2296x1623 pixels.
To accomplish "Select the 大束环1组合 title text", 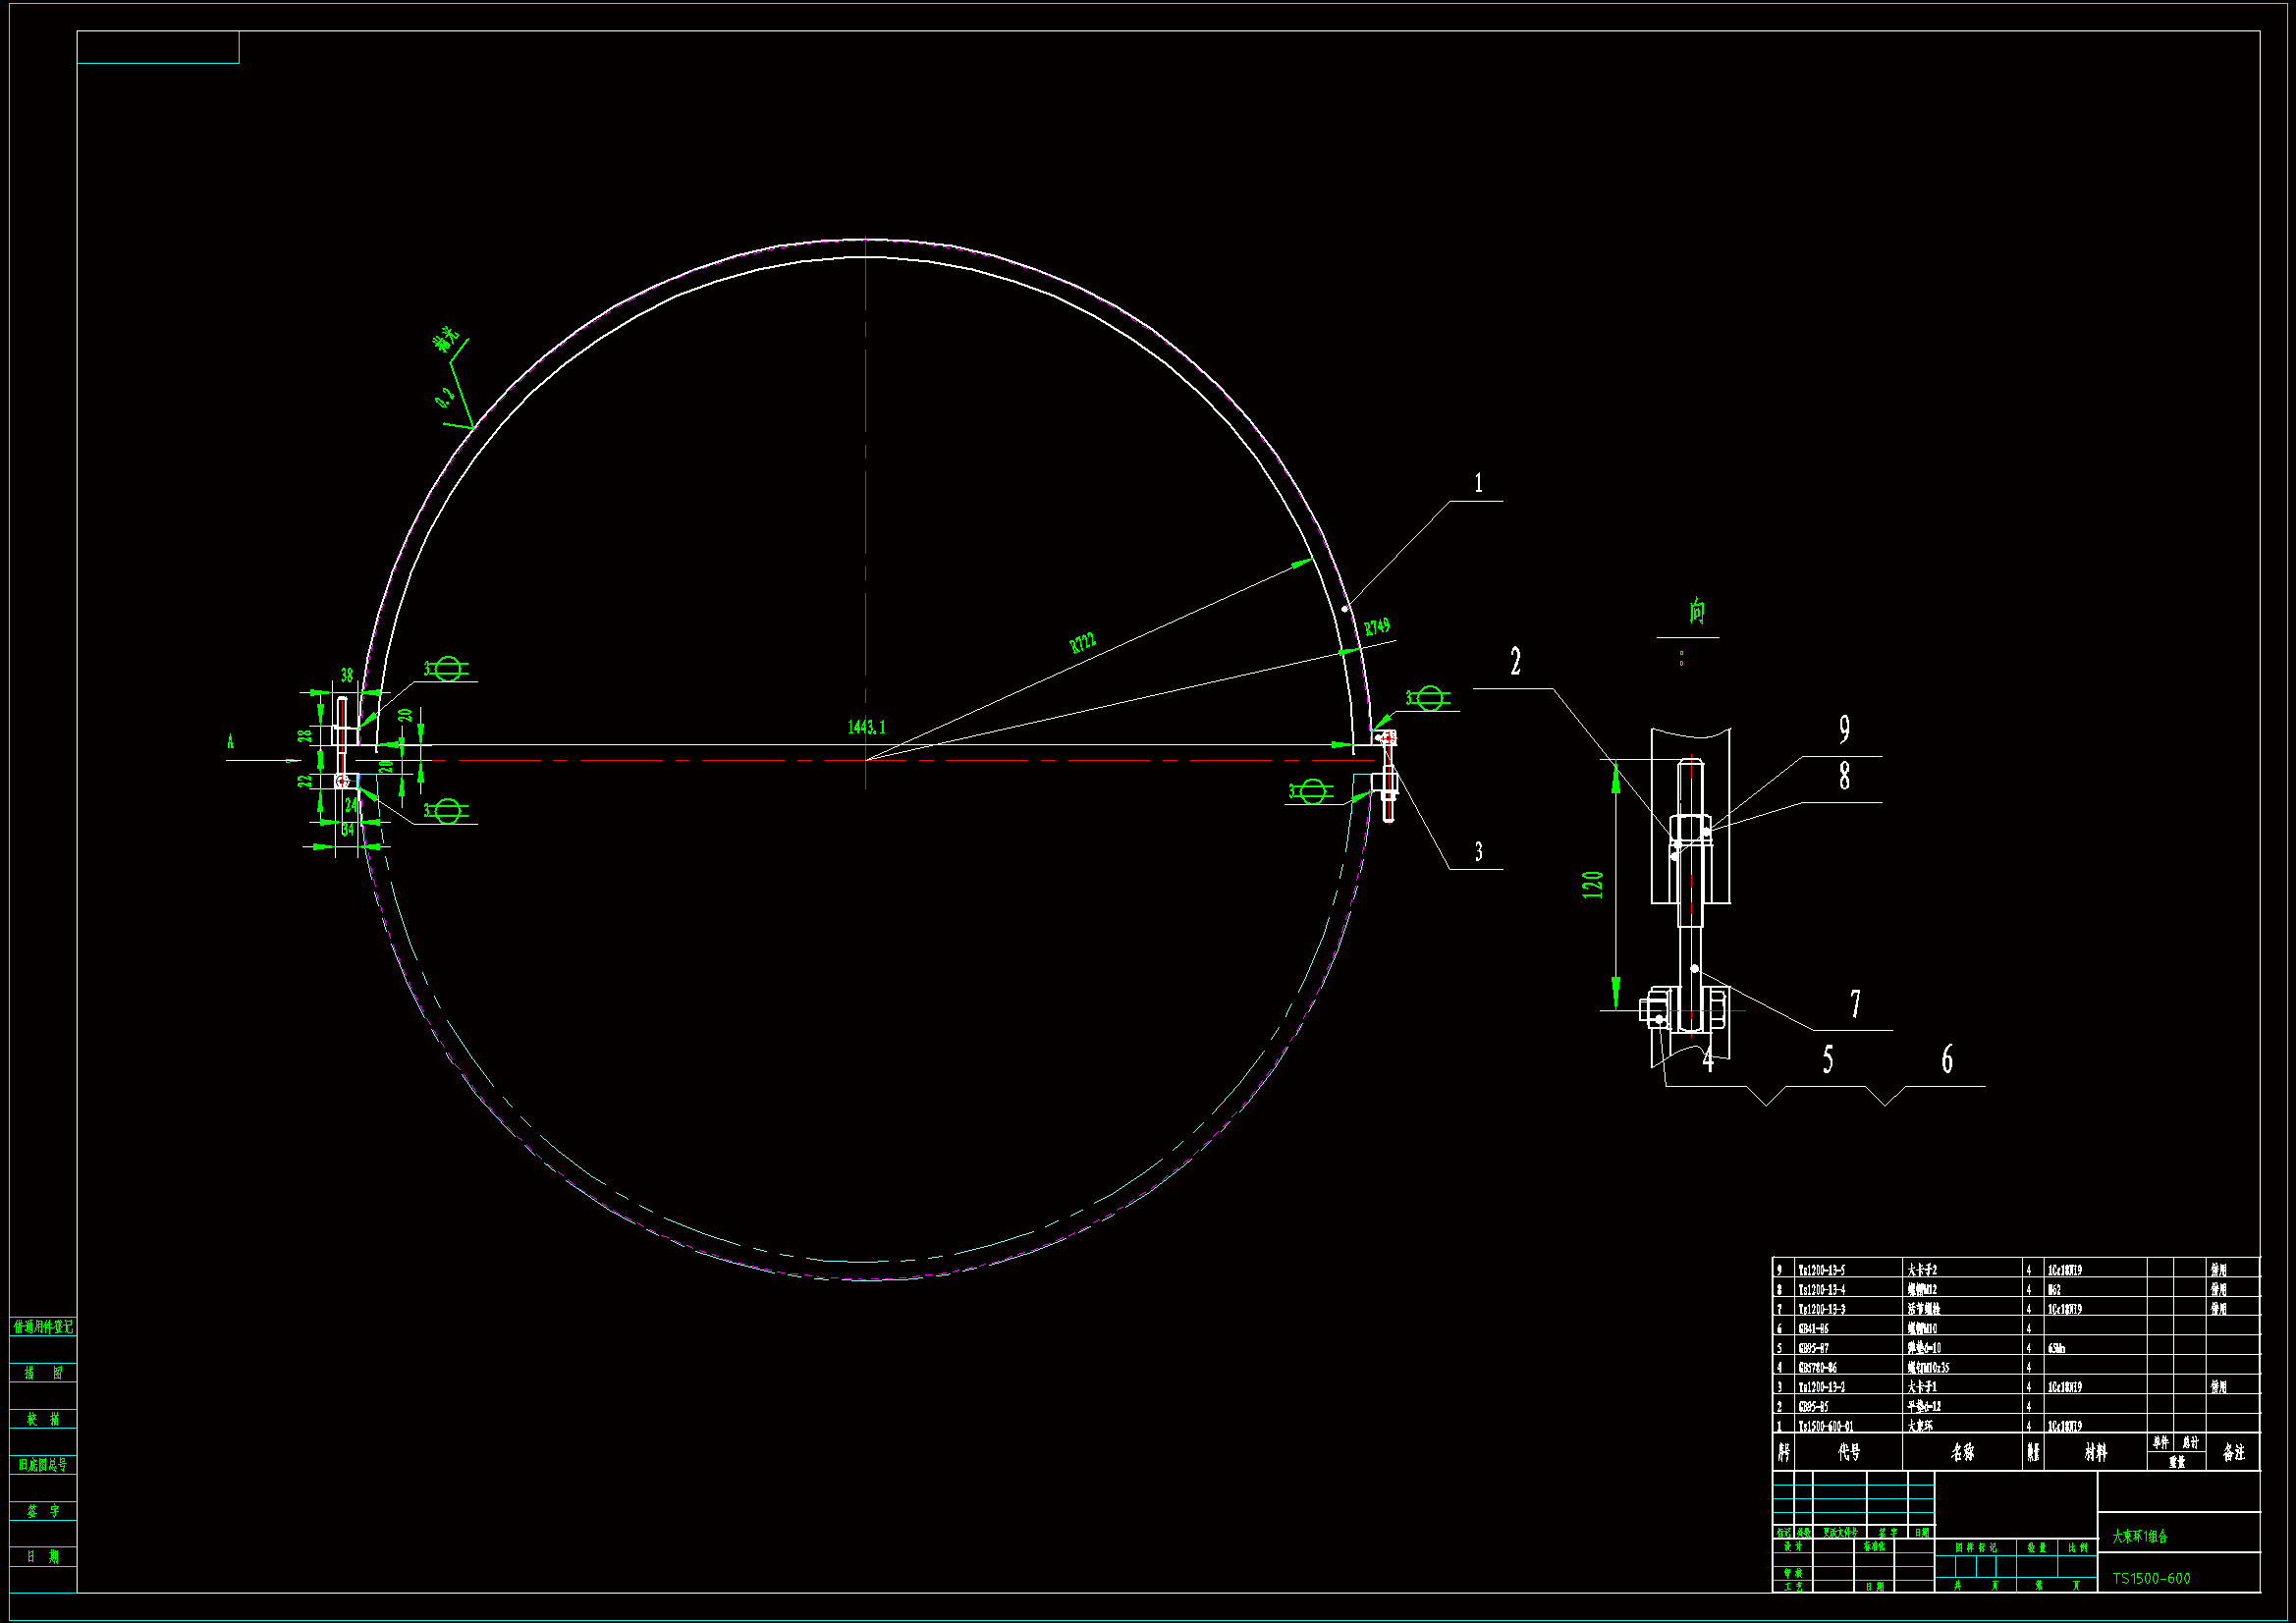I will 2140,1536.
